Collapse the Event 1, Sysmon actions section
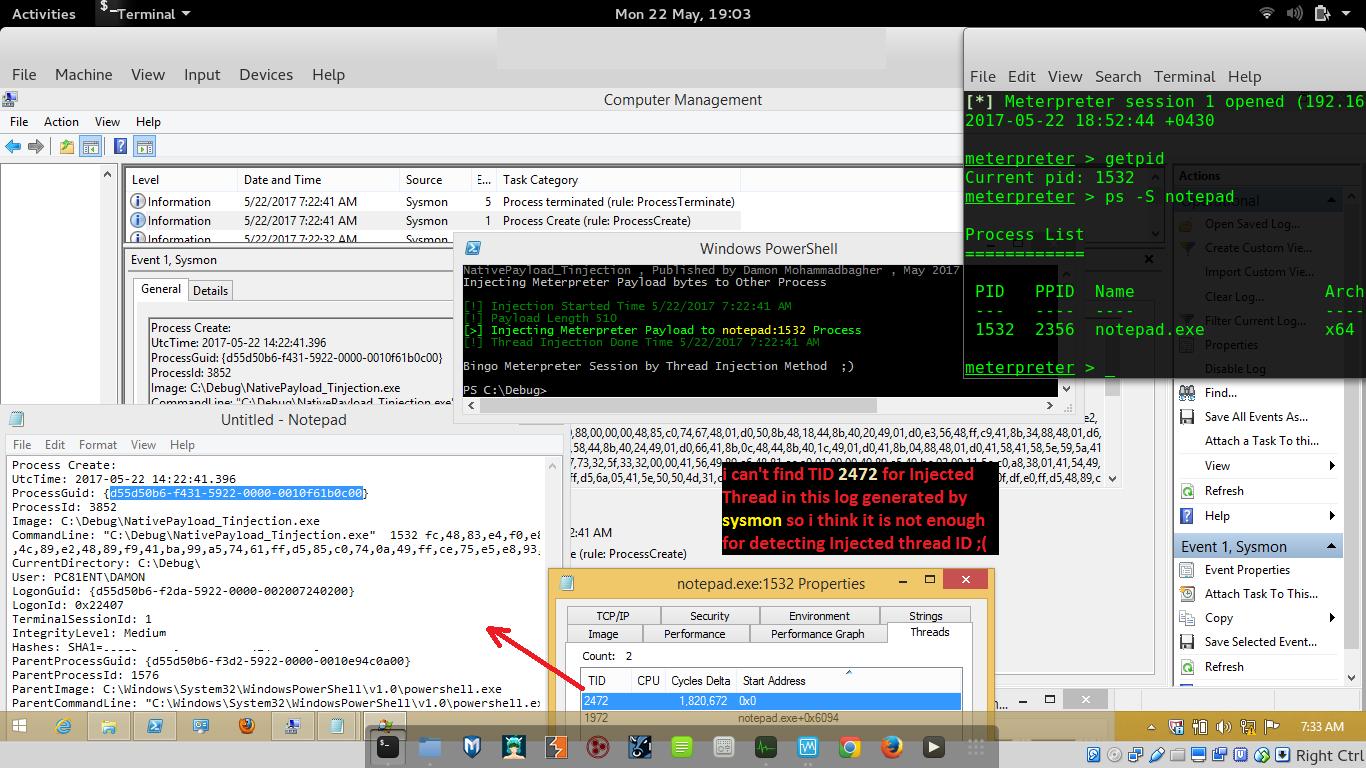Viewport: 1366px width, 768px height. click(x=1331, y=546)
